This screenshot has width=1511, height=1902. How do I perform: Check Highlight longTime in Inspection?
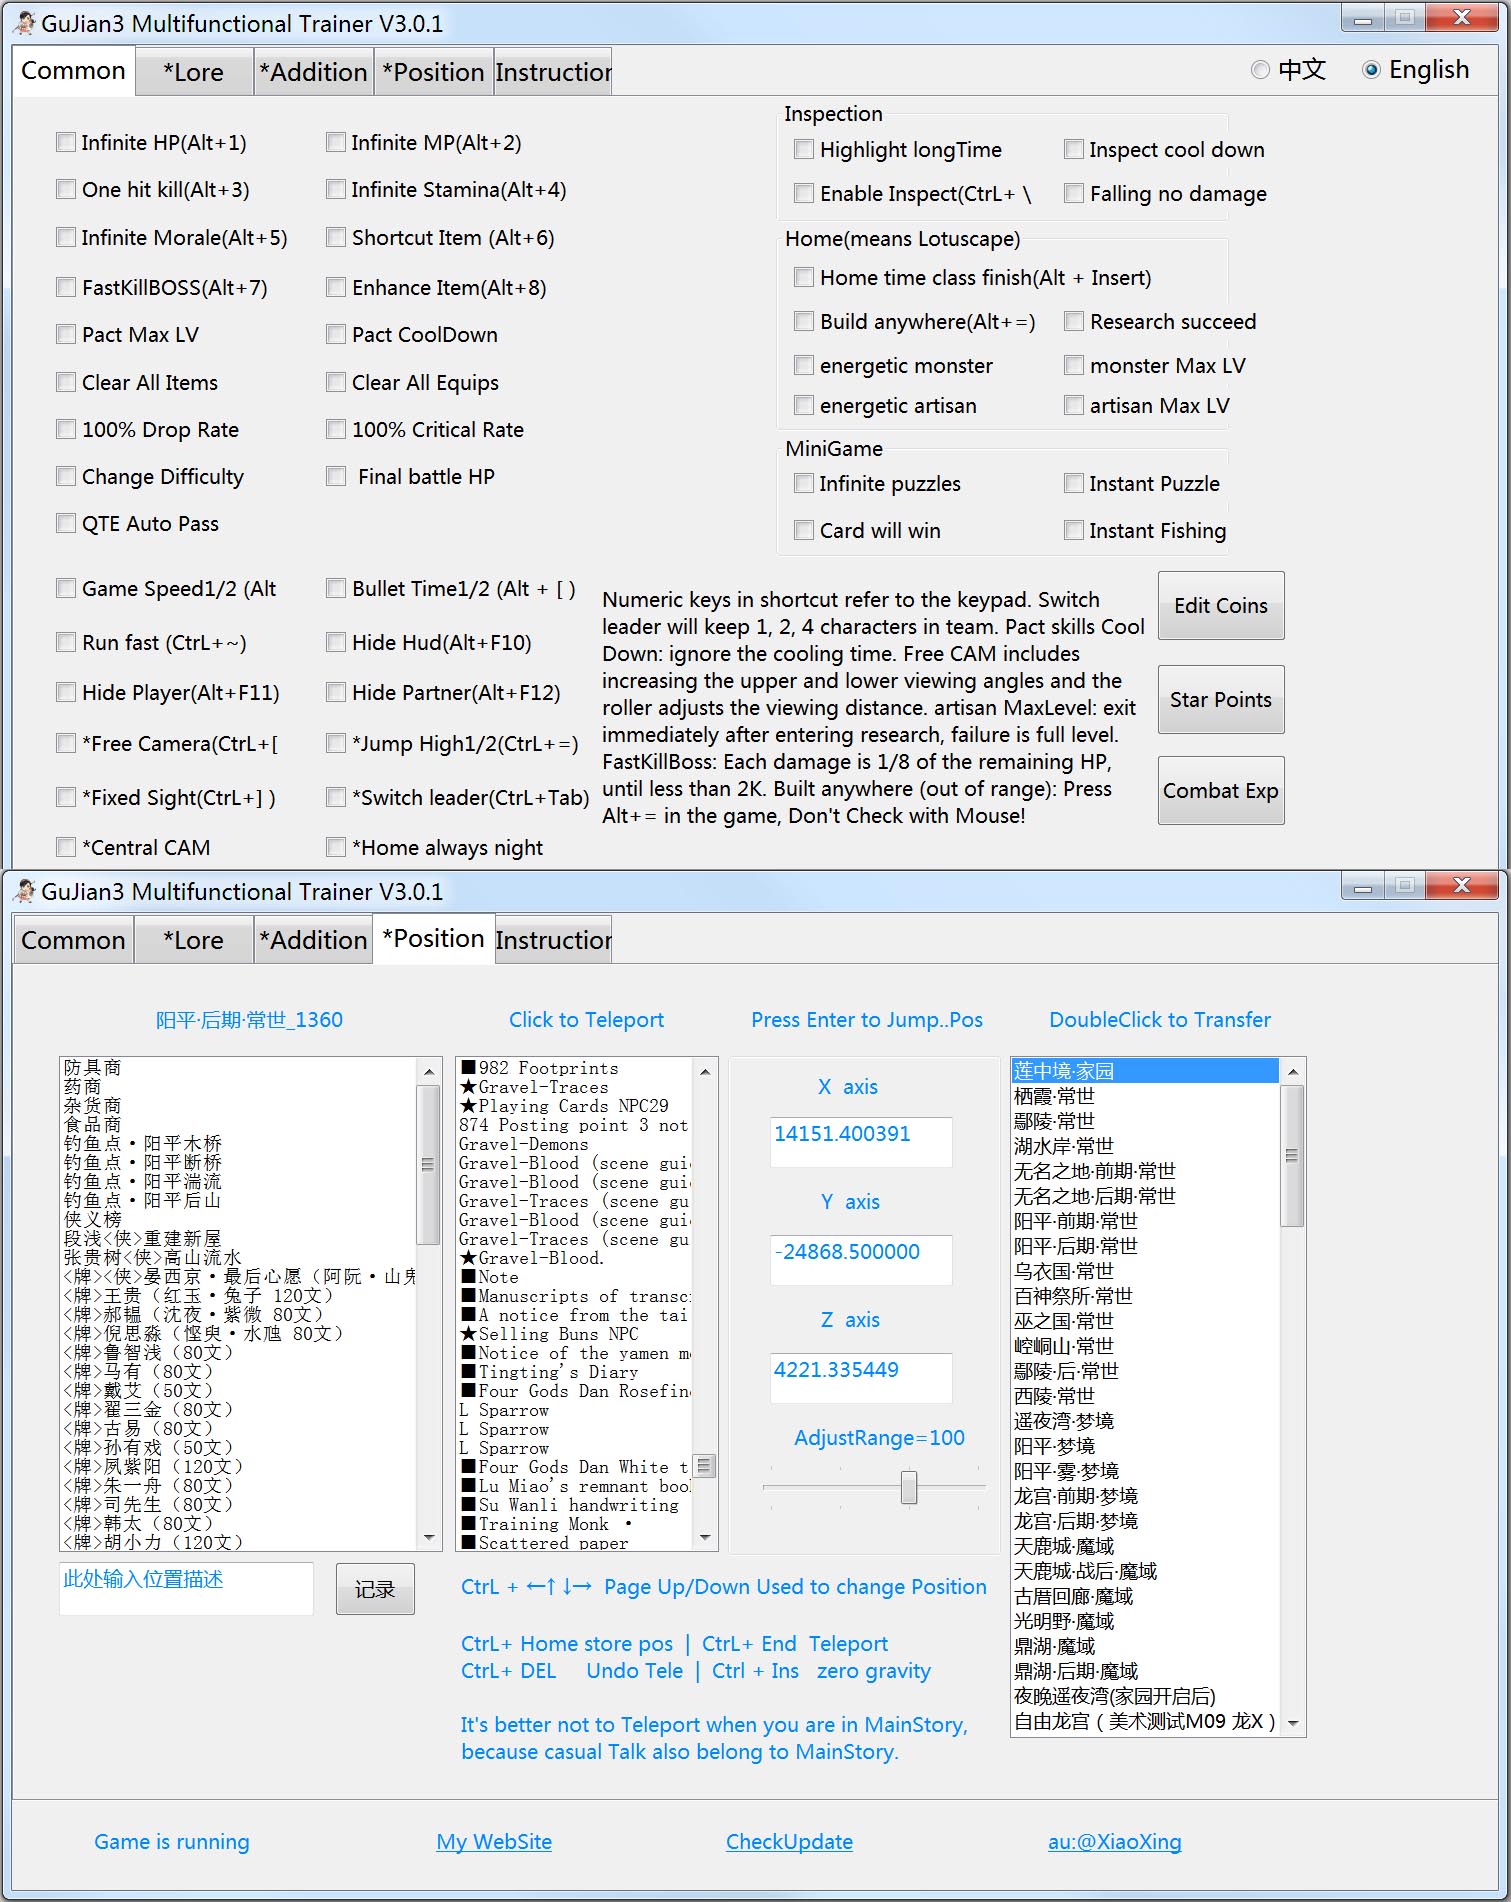coord(804,149)
